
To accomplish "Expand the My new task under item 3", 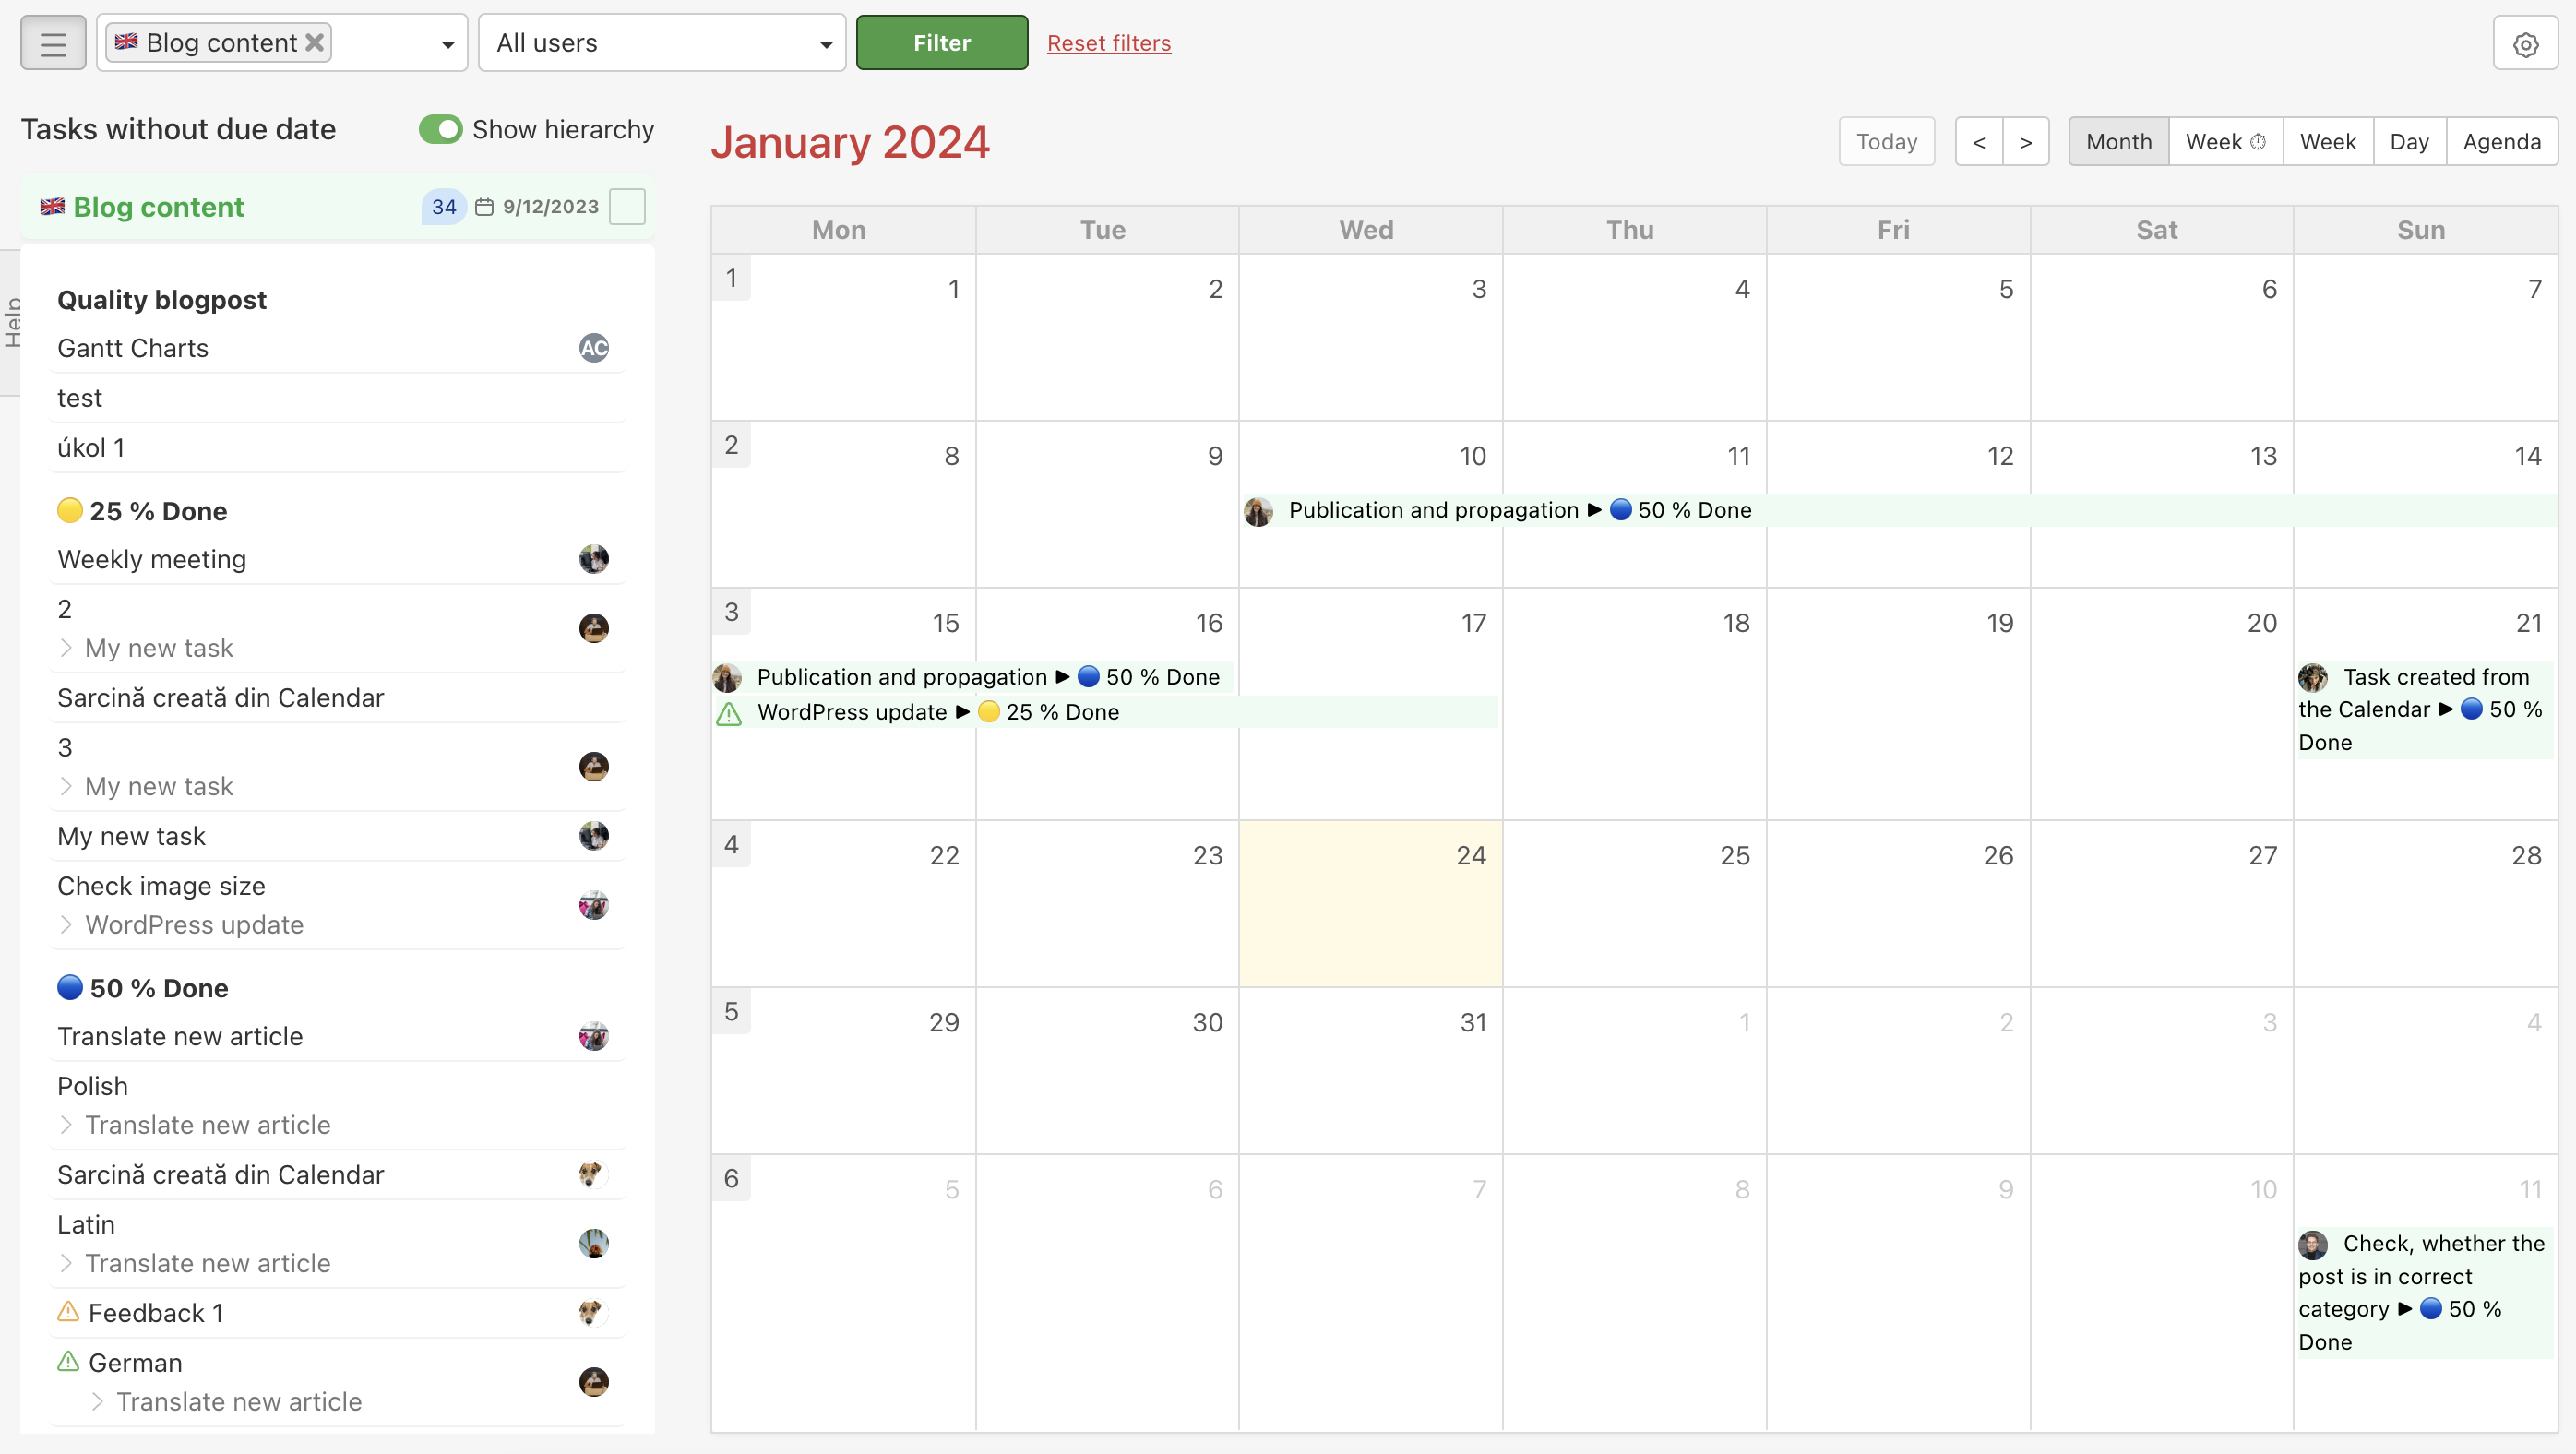I will tap(66, 785).
